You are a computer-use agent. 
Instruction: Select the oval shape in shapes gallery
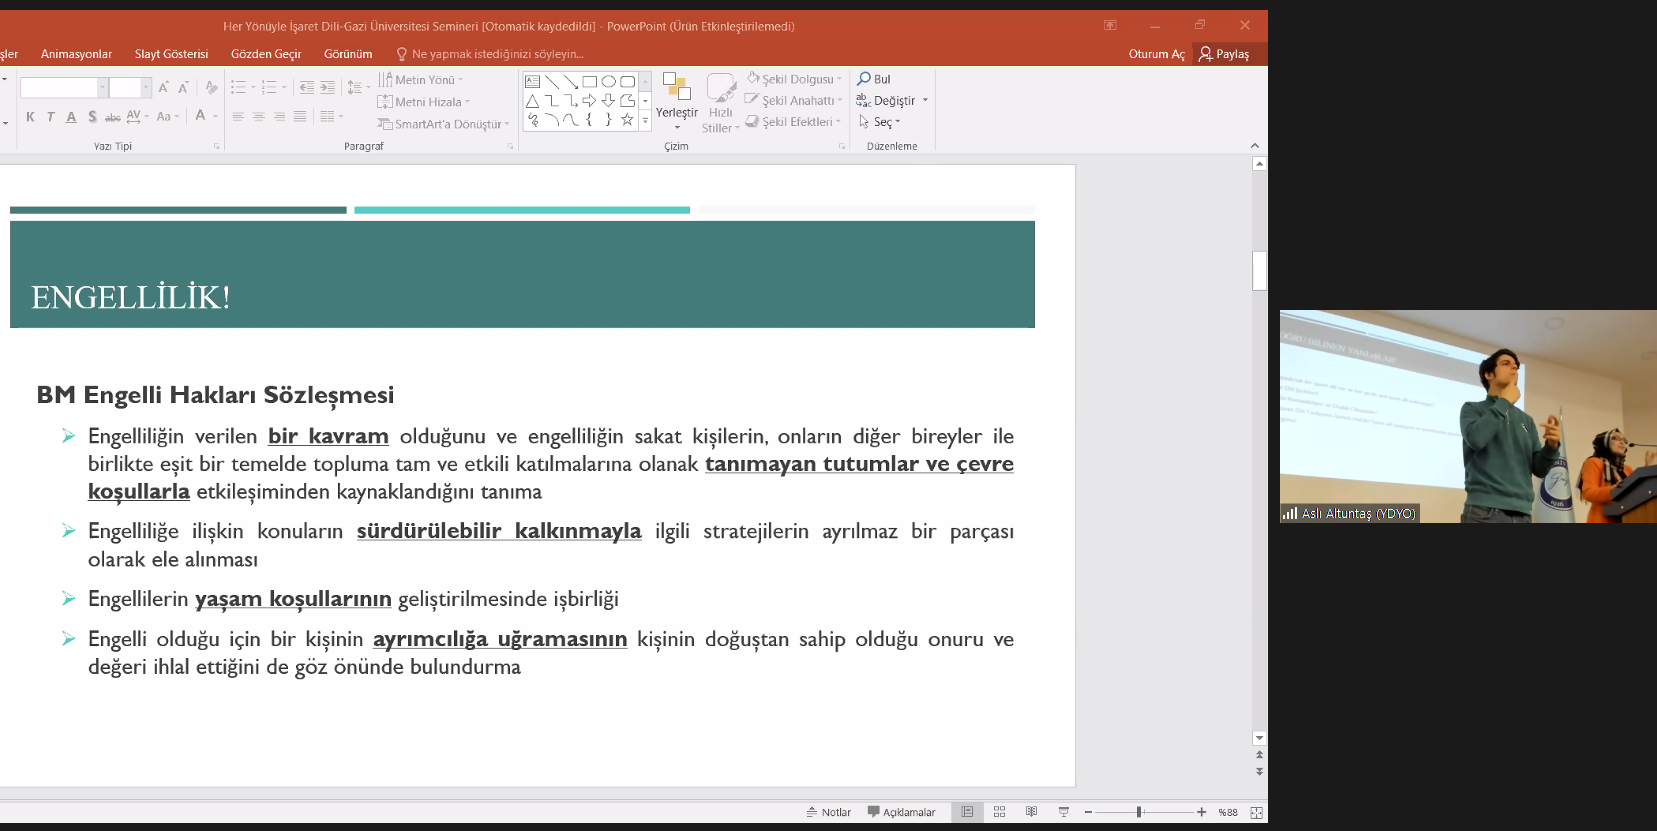pos(608,82)
